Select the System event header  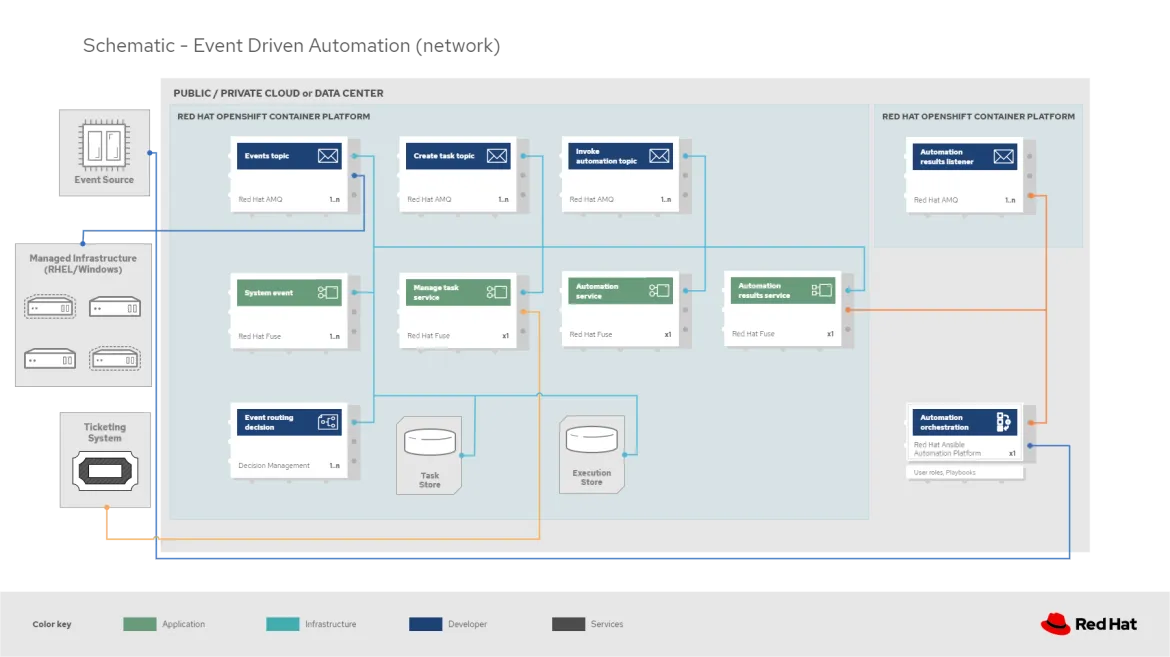(x=289, y=293)
